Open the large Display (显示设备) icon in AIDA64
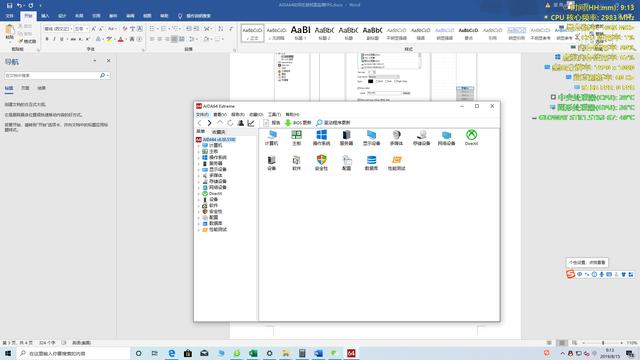The width and height of the screenshot is (640, 360). 371,138
